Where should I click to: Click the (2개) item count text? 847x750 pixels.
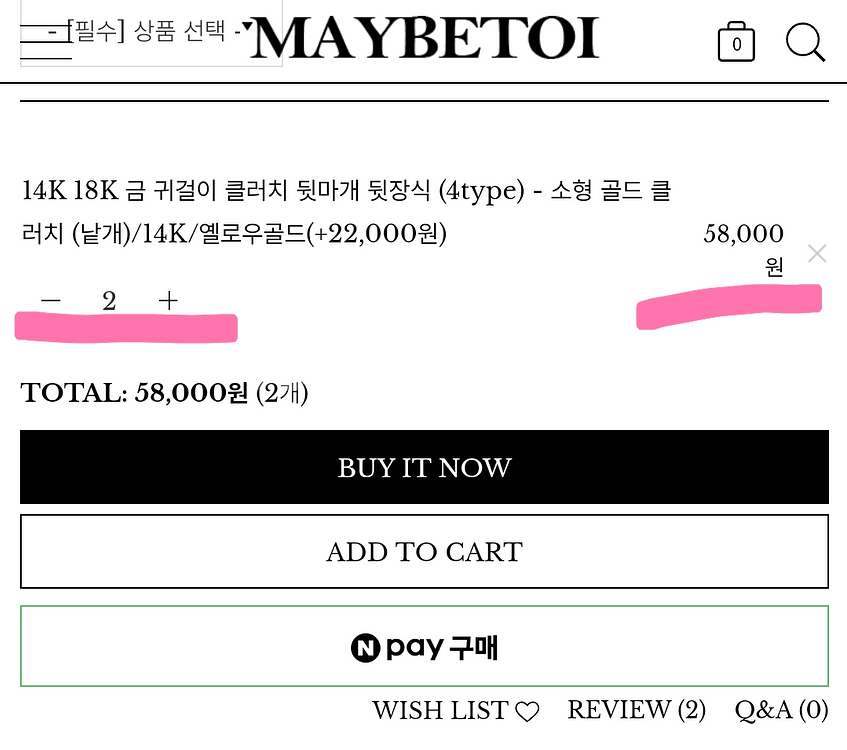coord(282,393)
